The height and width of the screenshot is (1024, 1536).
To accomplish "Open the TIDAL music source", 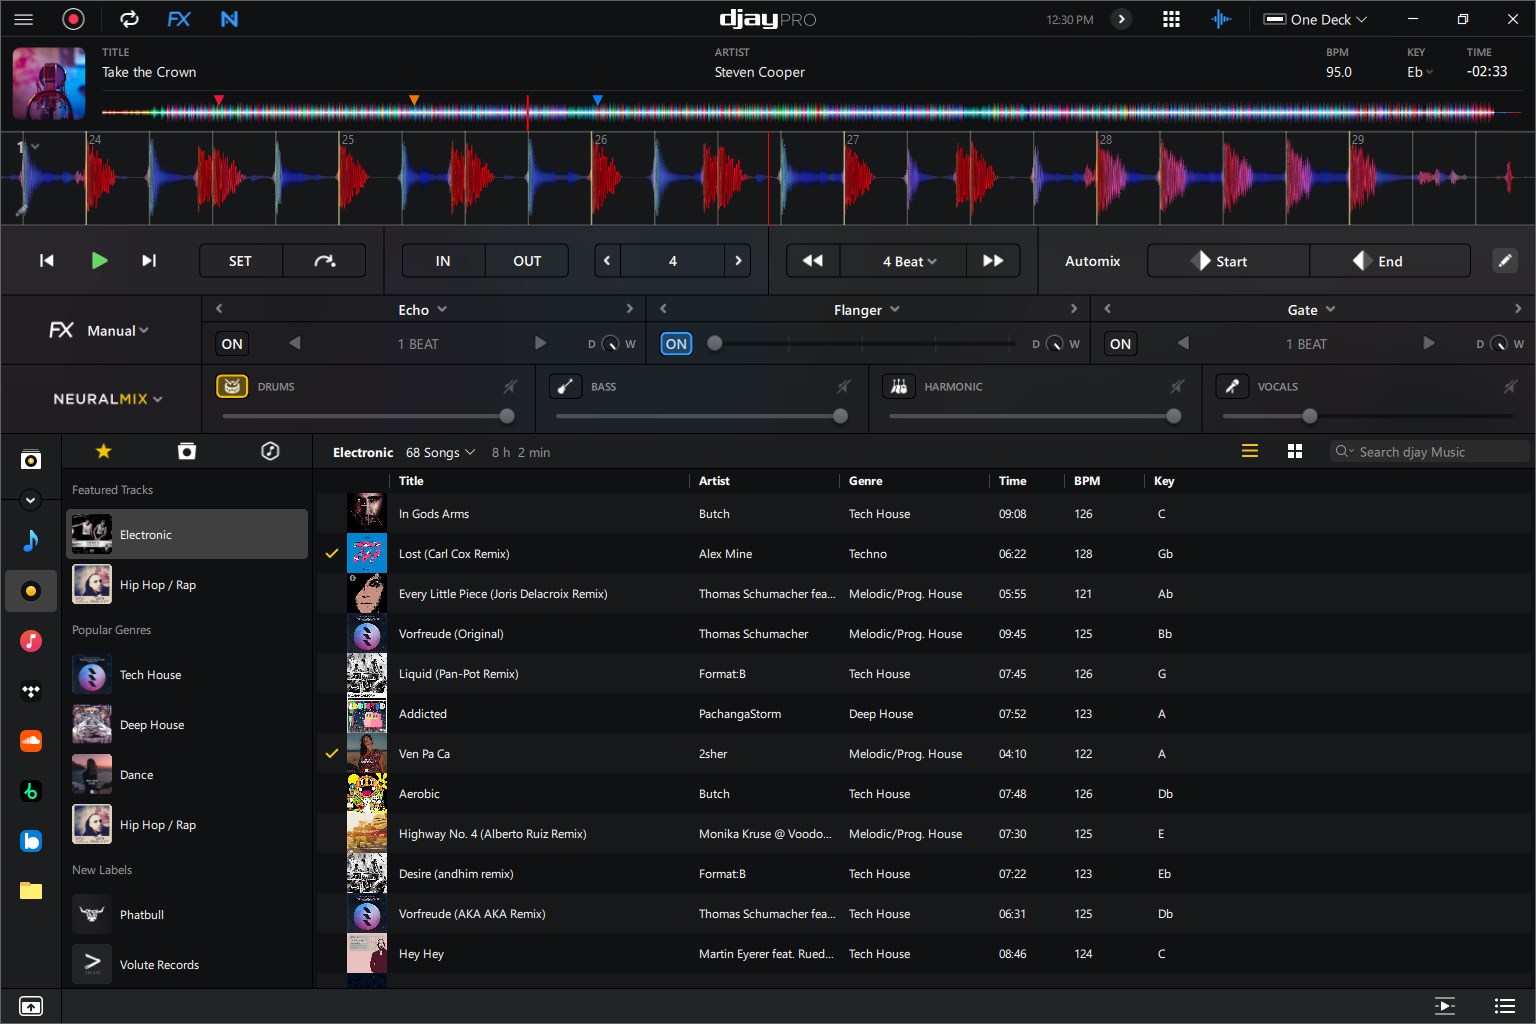I will pos(31,691).
